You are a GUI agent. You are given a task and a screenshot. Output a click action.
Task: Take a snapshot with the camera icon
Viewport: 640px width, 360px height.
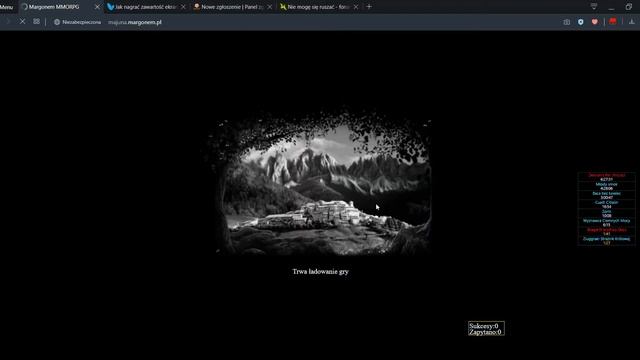pyautogui.click(x=567, y=22)
